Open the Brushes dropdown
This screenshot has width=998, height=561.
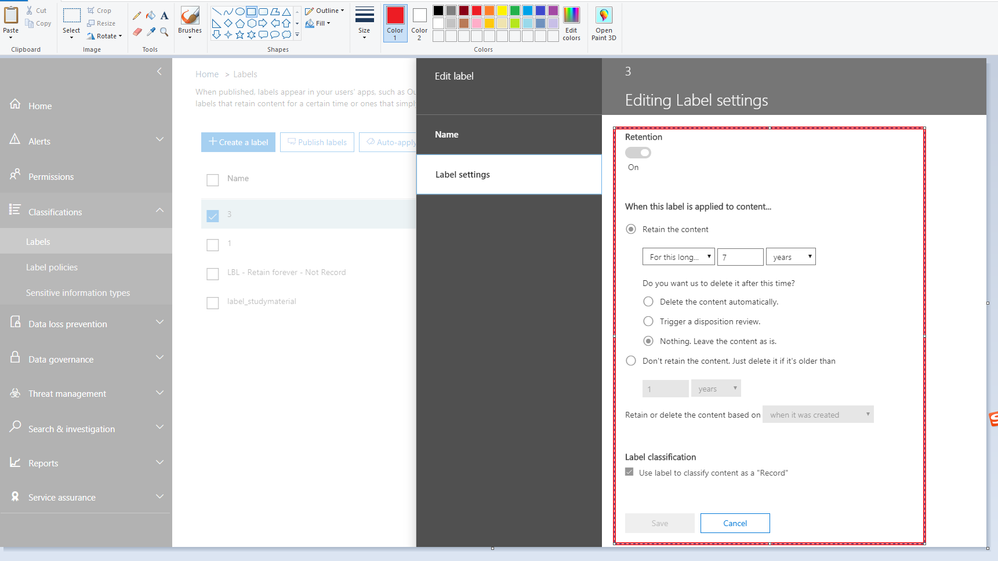[190, 24]
